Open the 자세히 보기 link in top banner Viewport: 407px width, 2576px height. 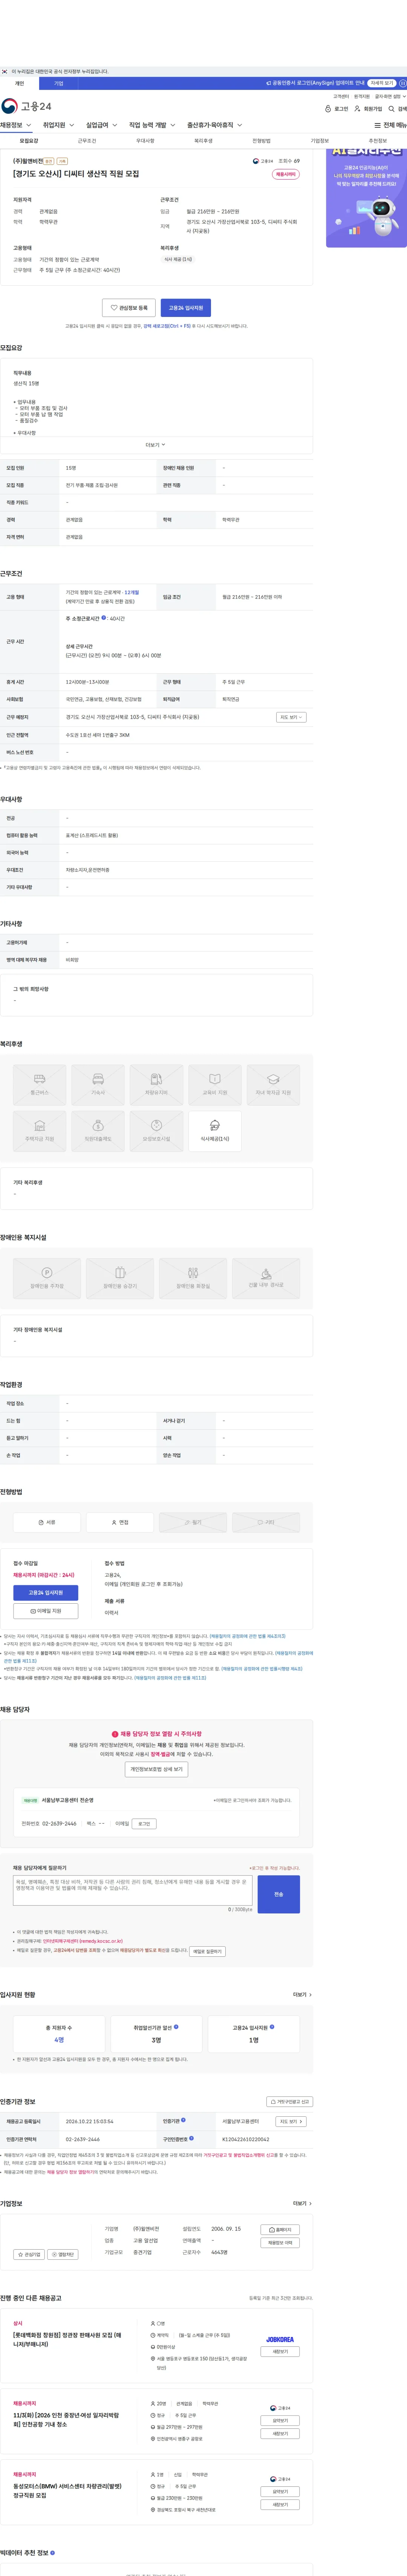click(x=382, y=83)
